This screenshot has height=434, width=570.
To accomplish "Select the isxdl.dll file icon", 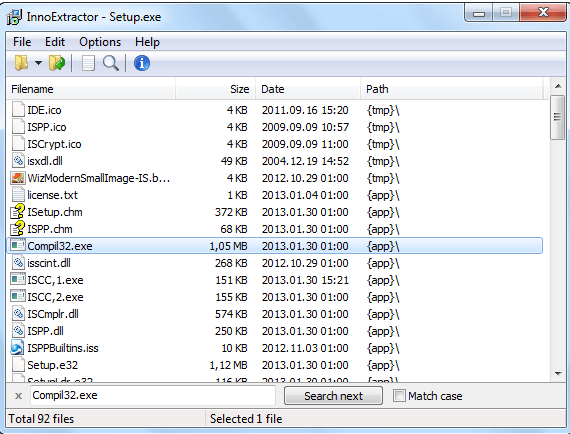I will 18,161.
